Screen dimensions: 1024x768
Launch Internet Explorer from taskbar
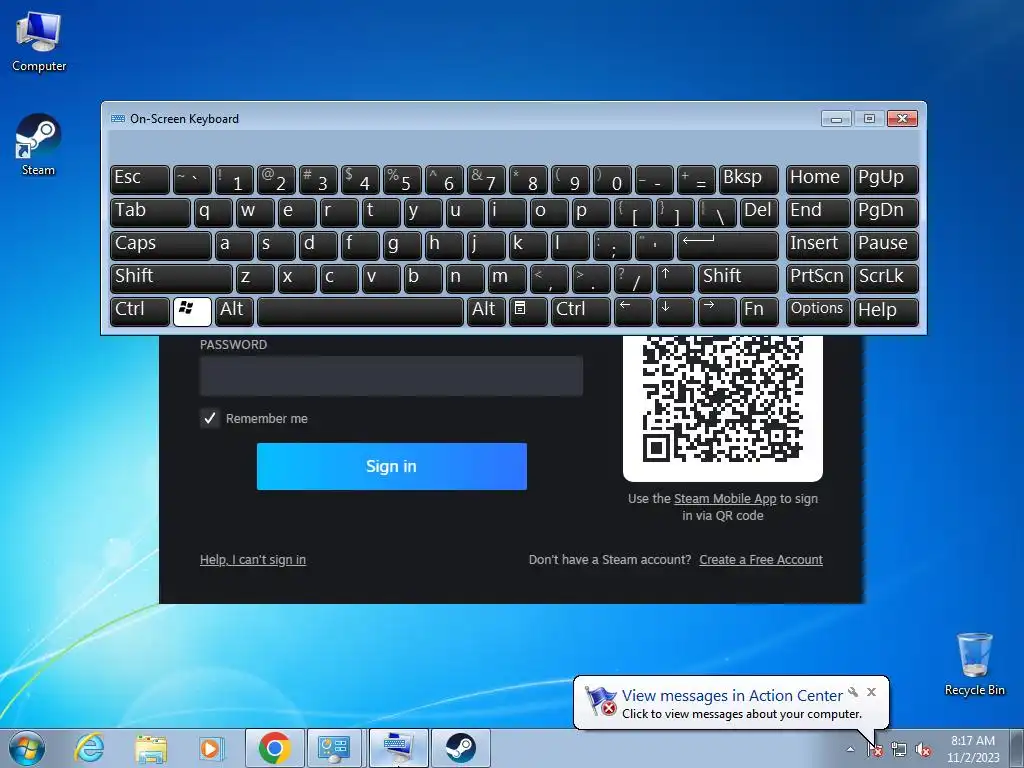click(x=89, y=748)
